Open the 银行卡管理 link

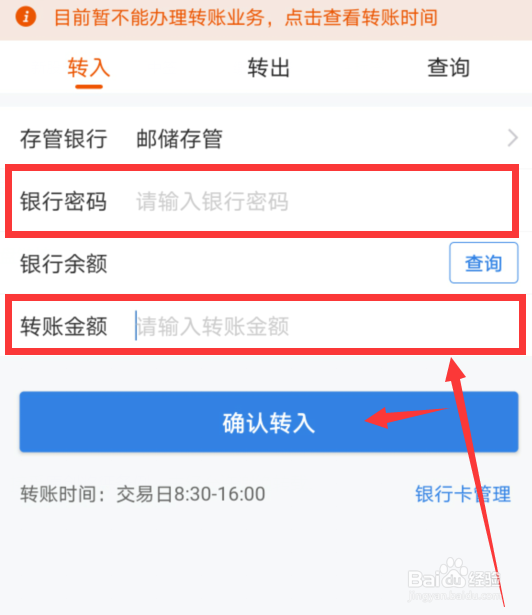point(463,494)
